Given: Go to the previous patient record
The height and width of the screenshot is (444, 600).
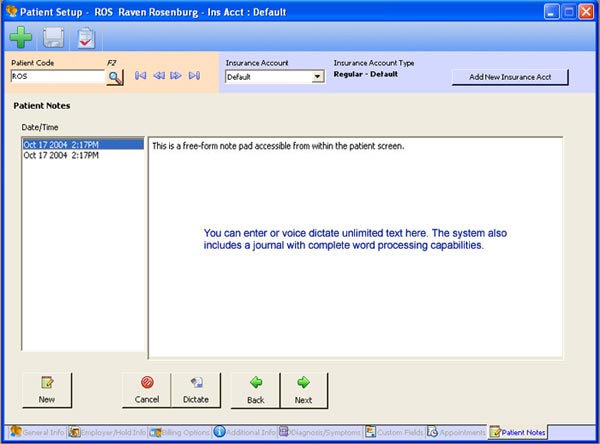Looking at the screenshot, I should [158, 76].
